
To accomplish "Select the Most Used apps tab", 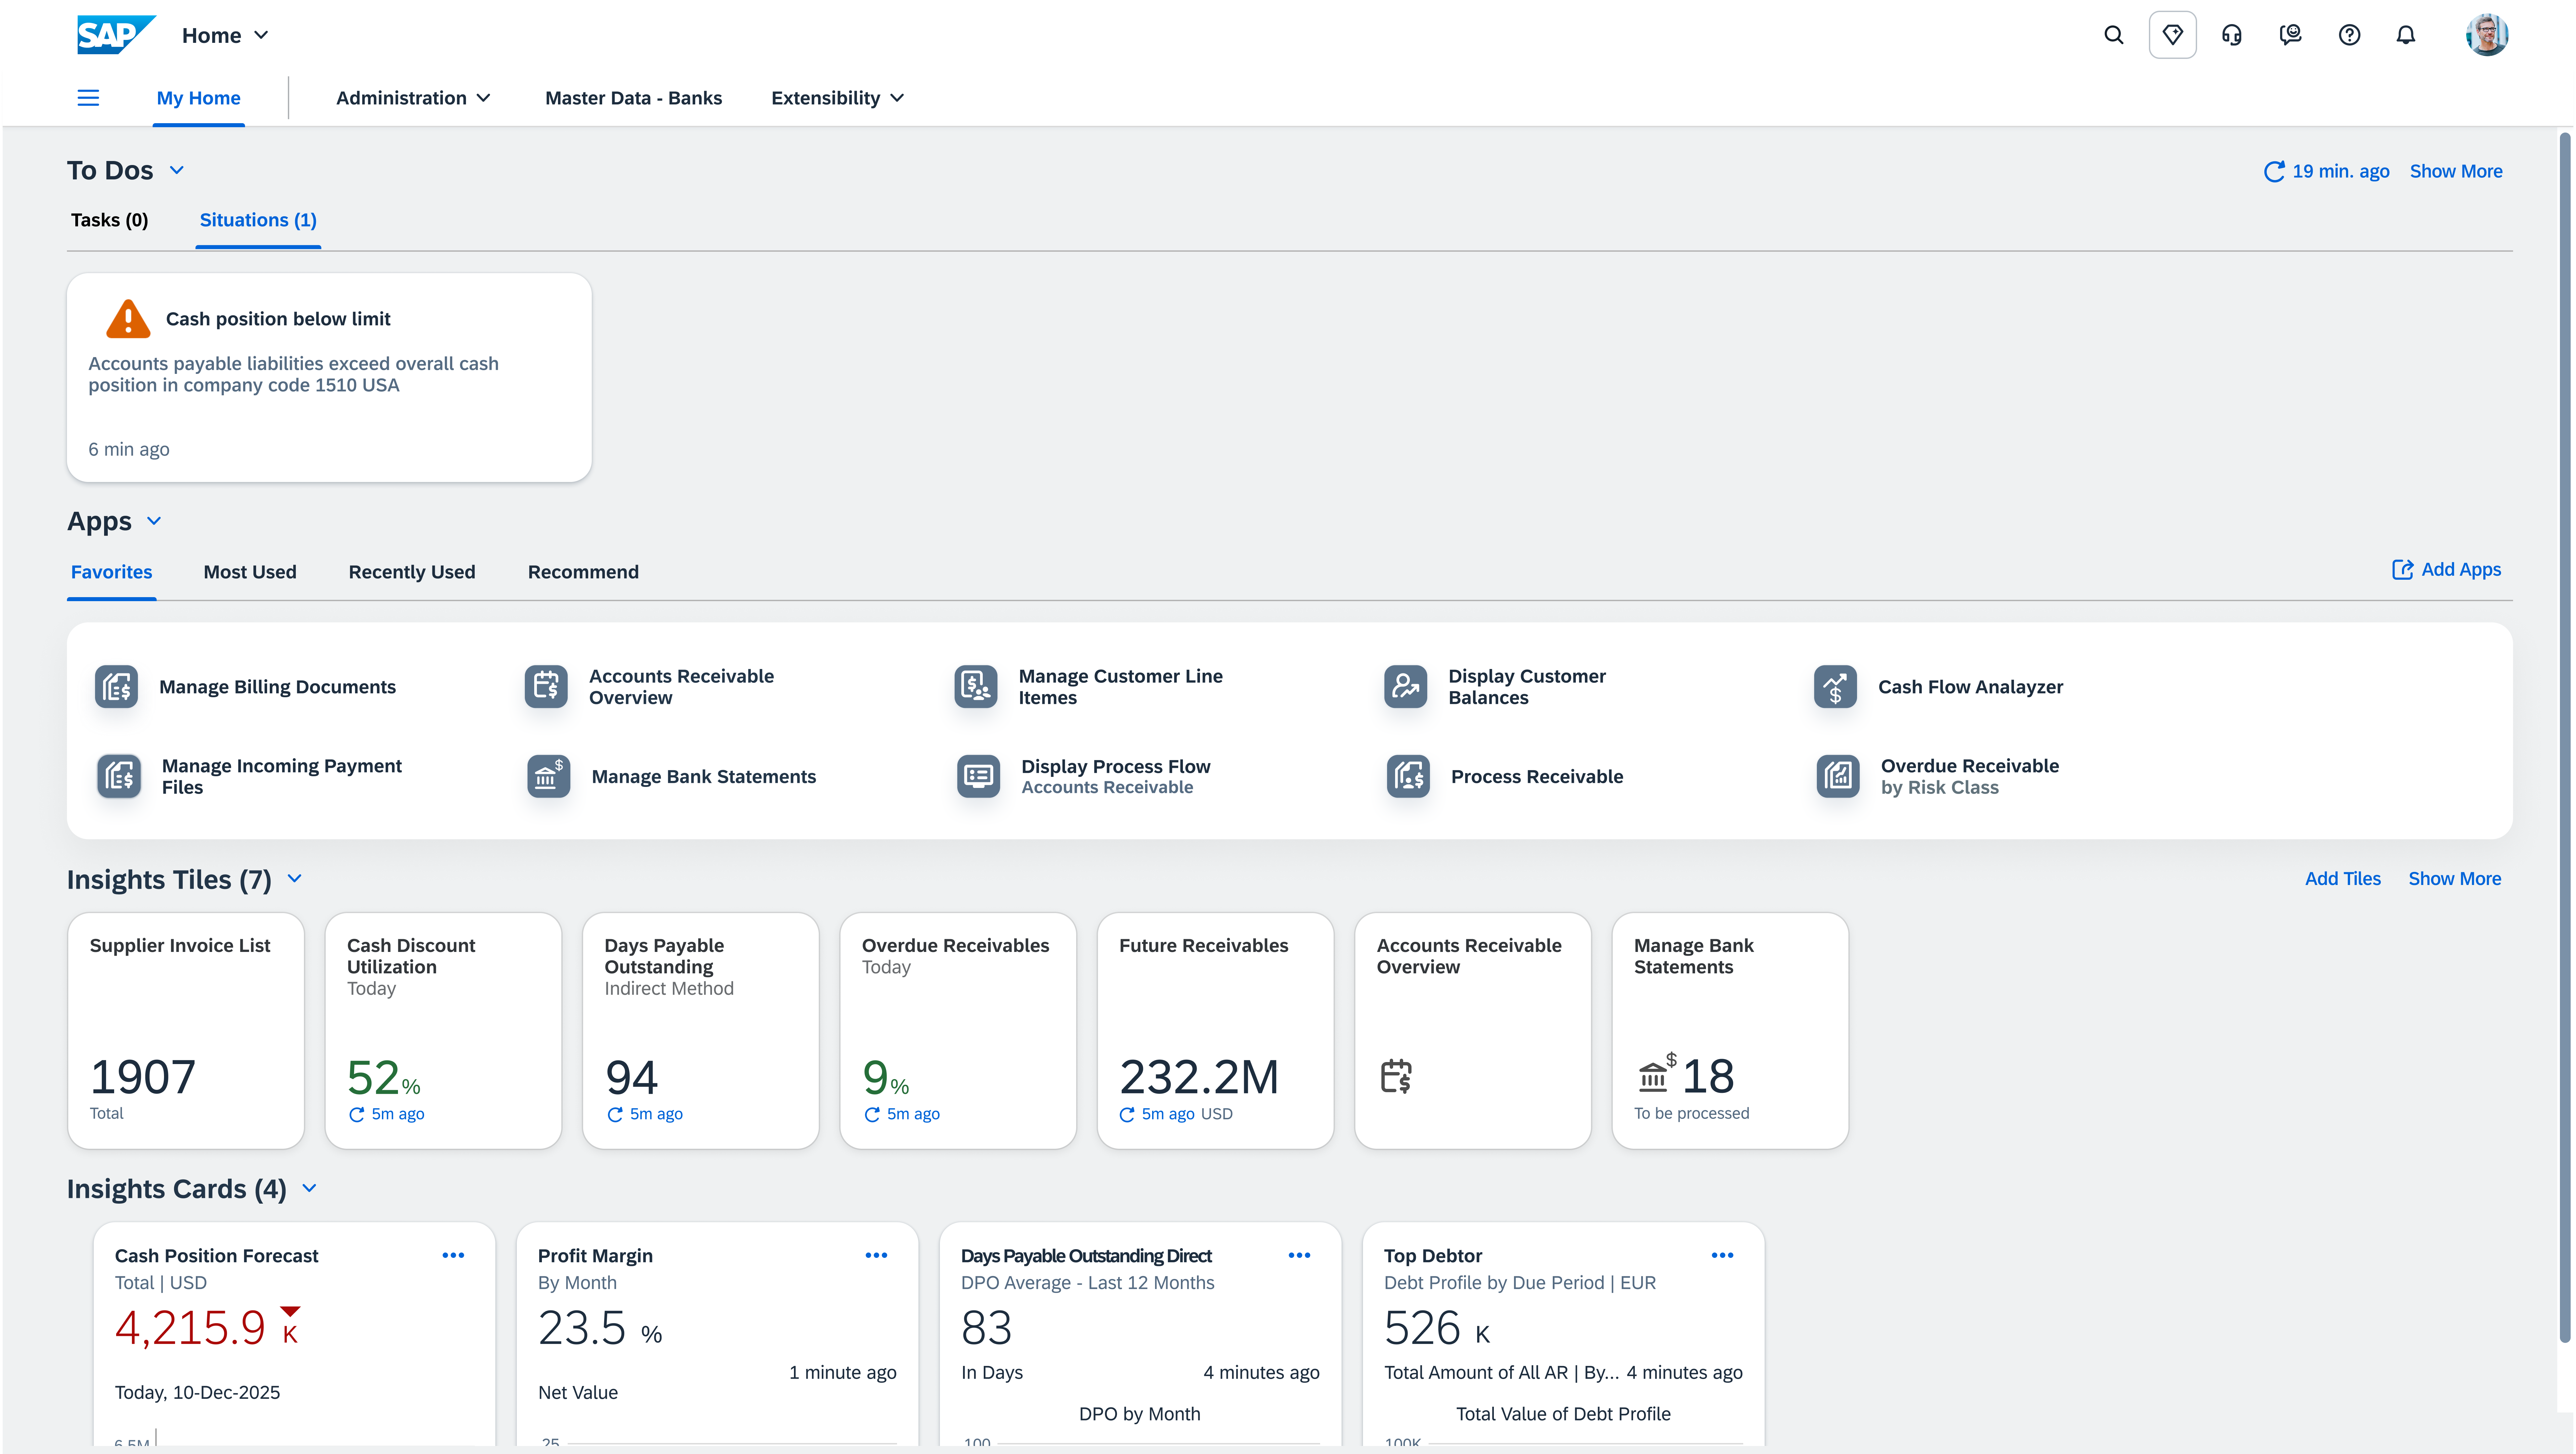I will pyautogui.click(x=250, y=572).
